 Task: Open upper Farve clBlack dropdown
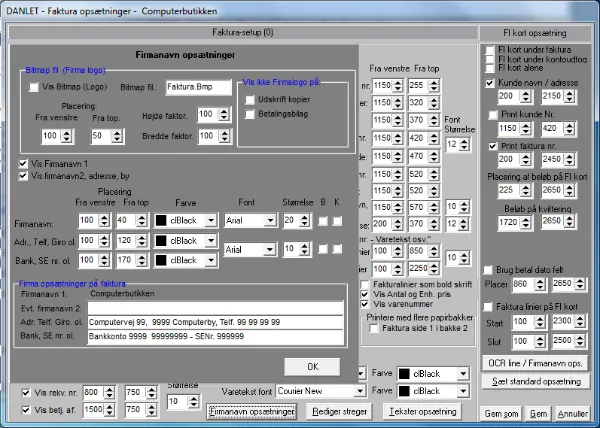463,374
